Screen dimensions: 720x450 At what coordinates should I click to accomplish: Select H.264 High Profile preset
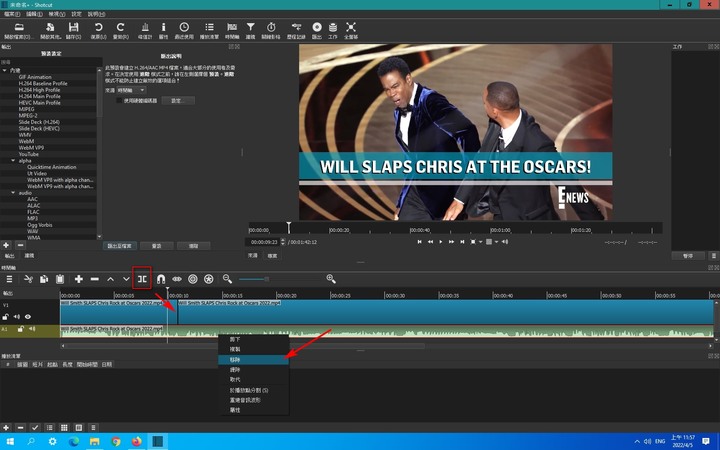pyautogui.click(x=39, y=90)
